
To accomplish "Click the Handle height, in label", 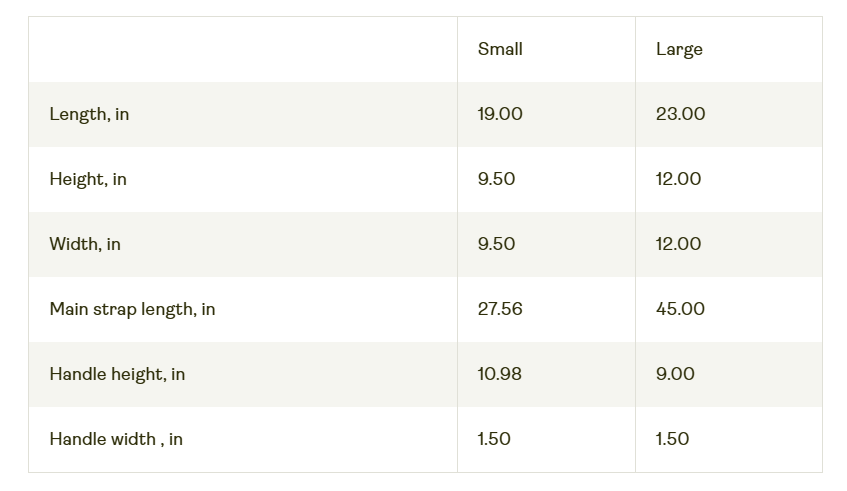I will pyautogui.click(x=117, y=374).
